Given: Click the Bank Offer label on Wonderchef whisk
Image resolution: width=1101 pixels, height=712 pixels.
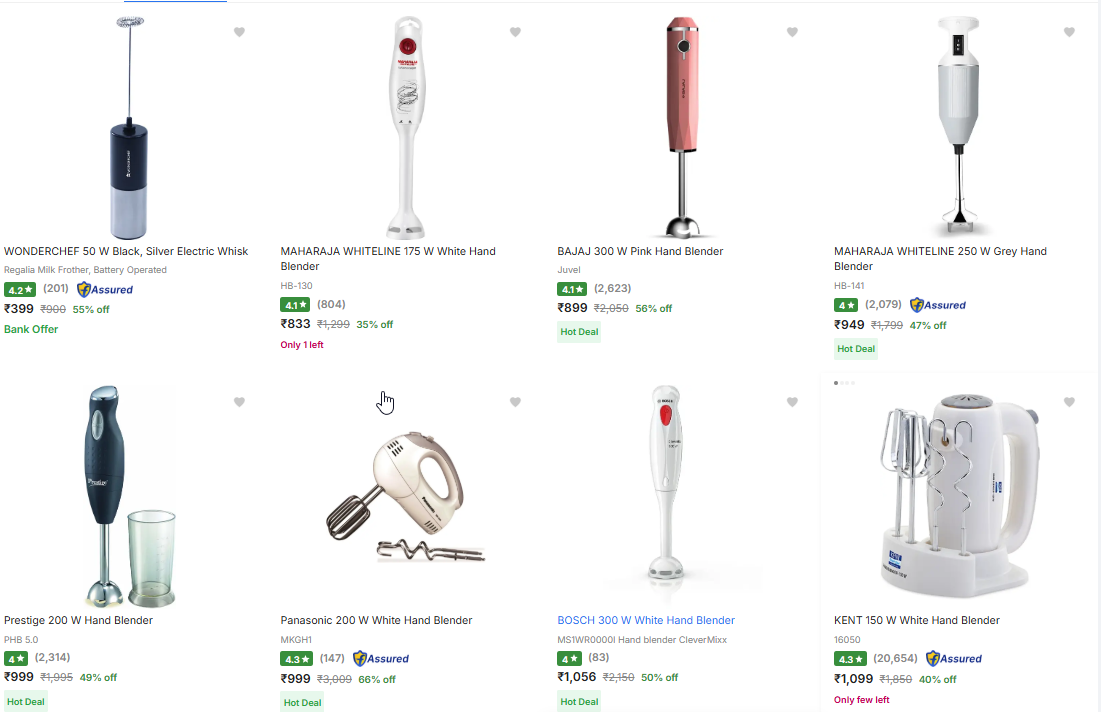Looking at the screenshot, I should 31,329.
